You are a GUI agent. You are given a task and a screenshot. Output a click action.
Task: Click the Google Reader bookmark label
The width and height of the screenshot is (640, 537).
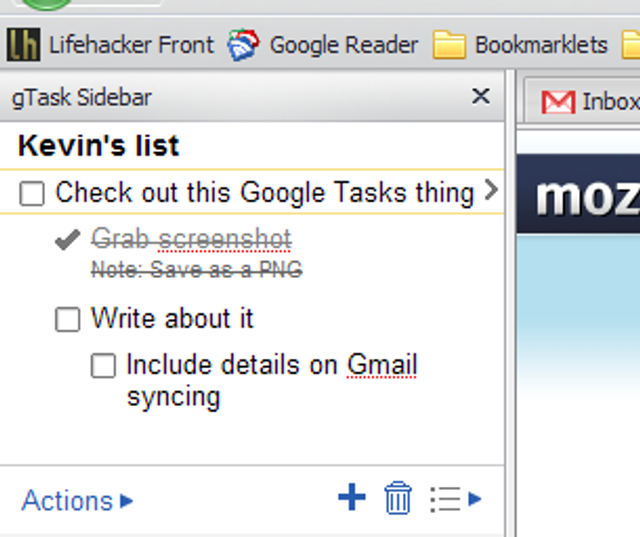click(343, 45)
